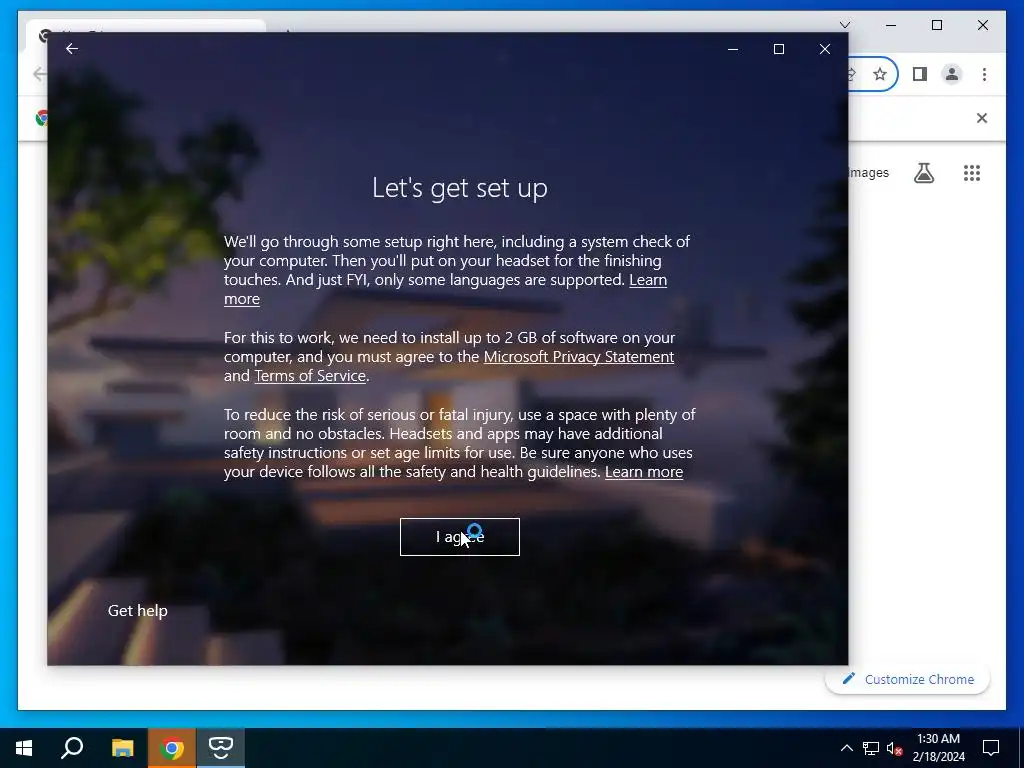Go back using the Mixed Reality Portal arrow
Viewport: 1024px width, 768px height.
pyautogui.click(x=72, y=49)
